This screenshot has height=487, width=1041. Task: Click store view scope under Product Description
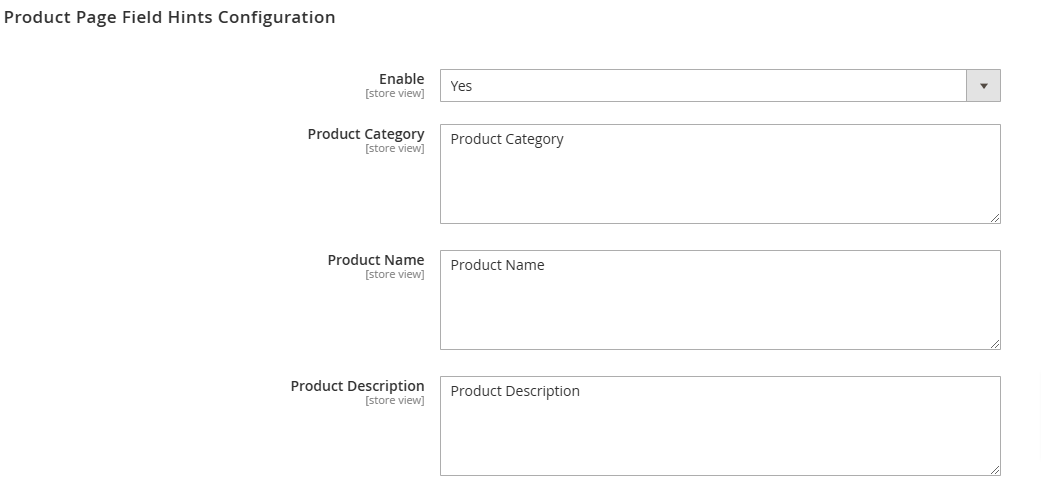click(x=394, y=401)
